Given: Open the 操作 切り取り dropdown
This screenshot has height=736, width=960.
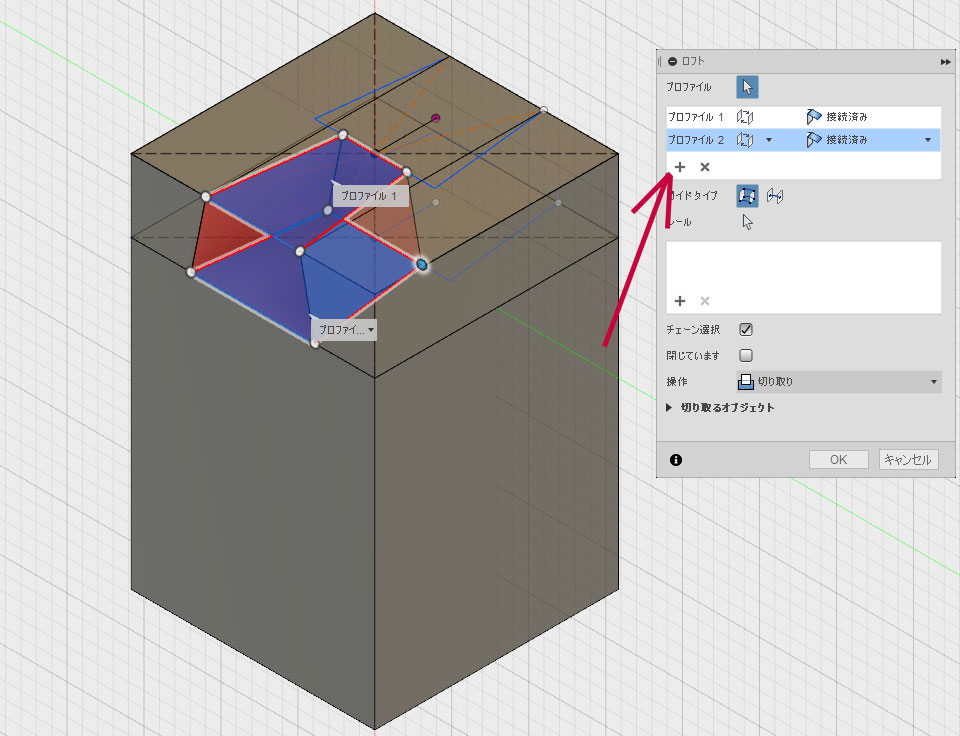Looking at the screenshot, I should pyautogui.click(x=838, y=381).
